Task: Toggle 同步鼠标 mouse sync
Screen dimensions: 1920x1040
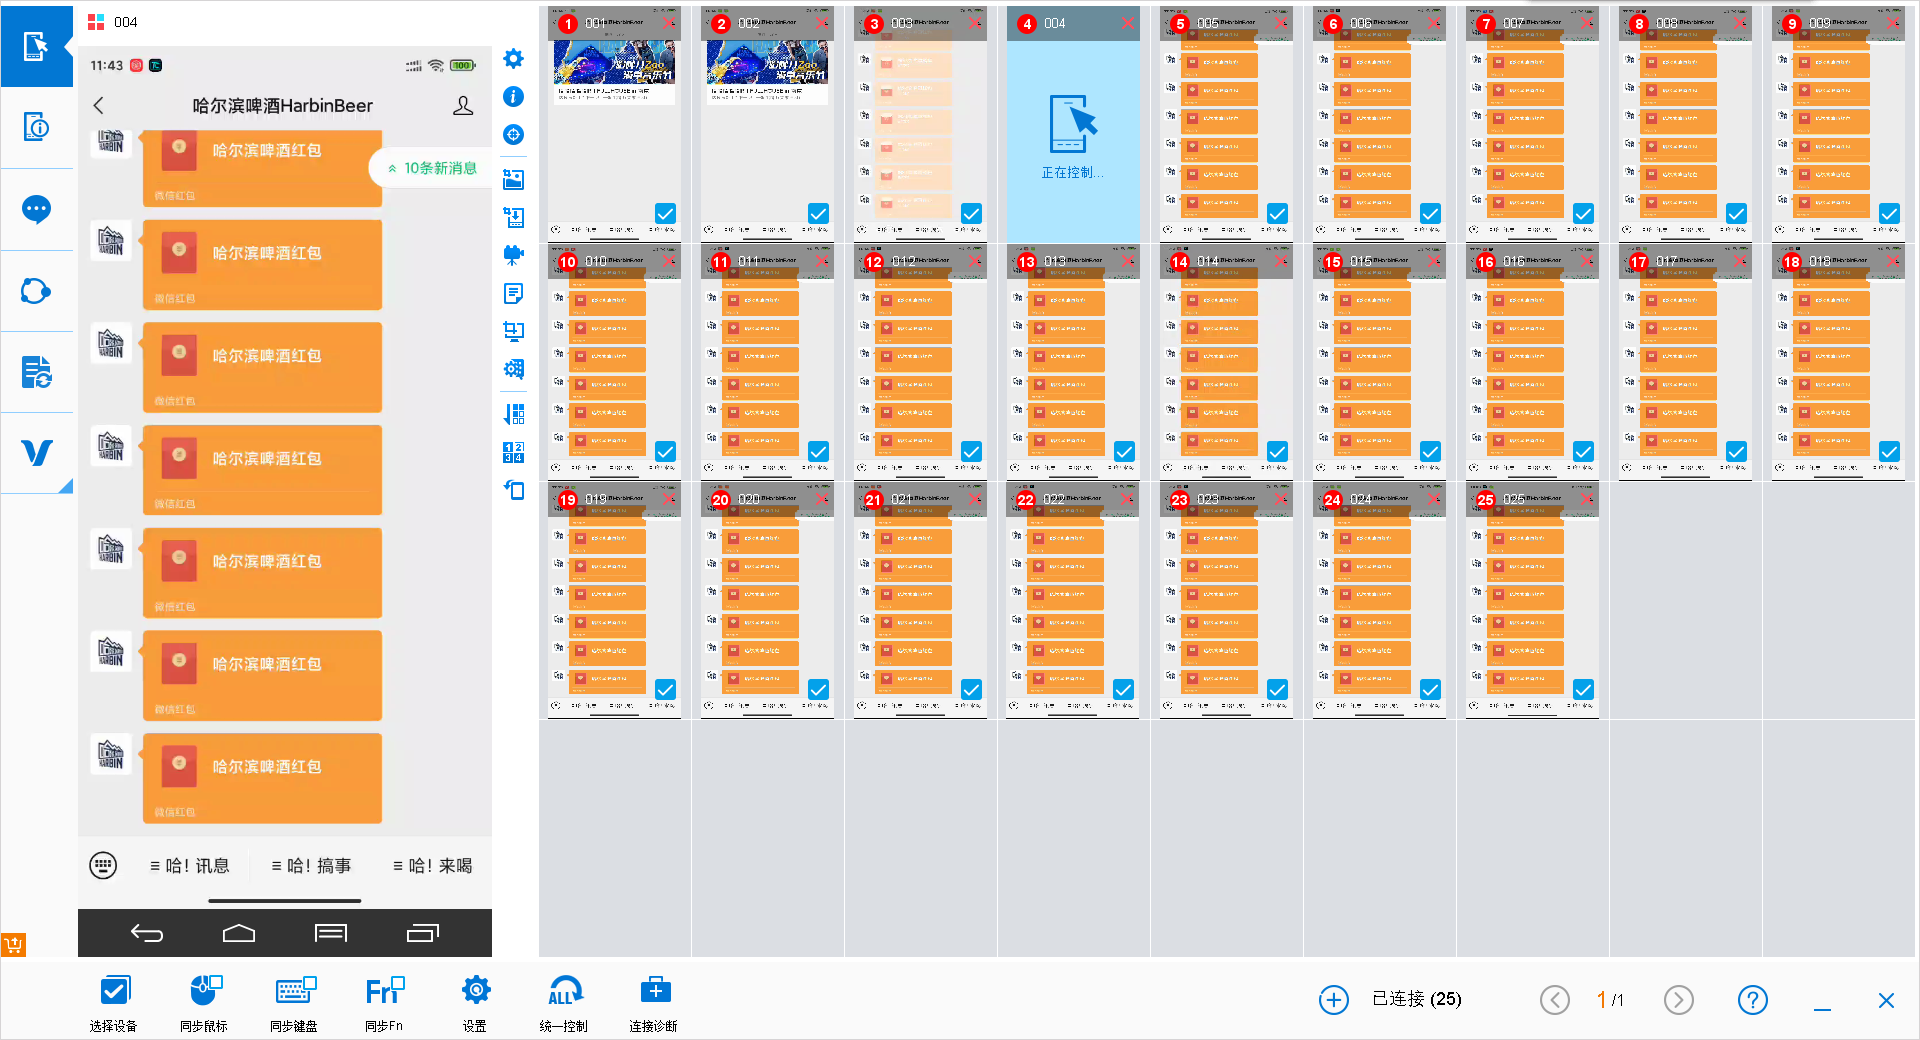Action: coord(204,1003)
